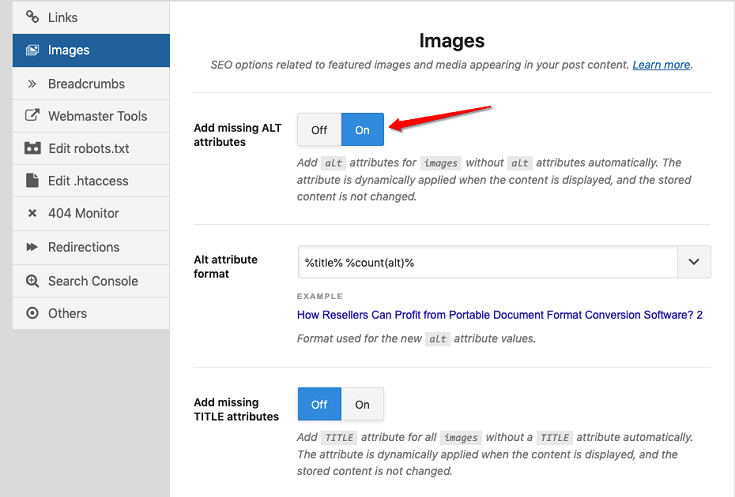Switch to Webmaster Tools tab
The image size is (735, 497).
coord(91,116)
